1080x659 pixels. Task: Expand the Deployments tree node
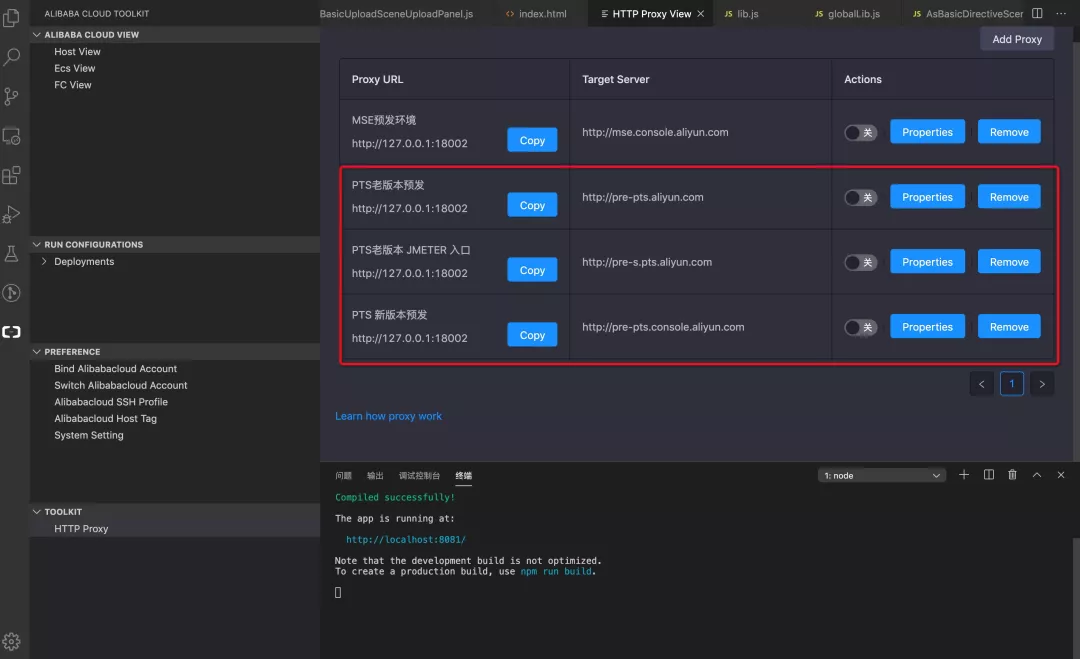coord(44,262)
